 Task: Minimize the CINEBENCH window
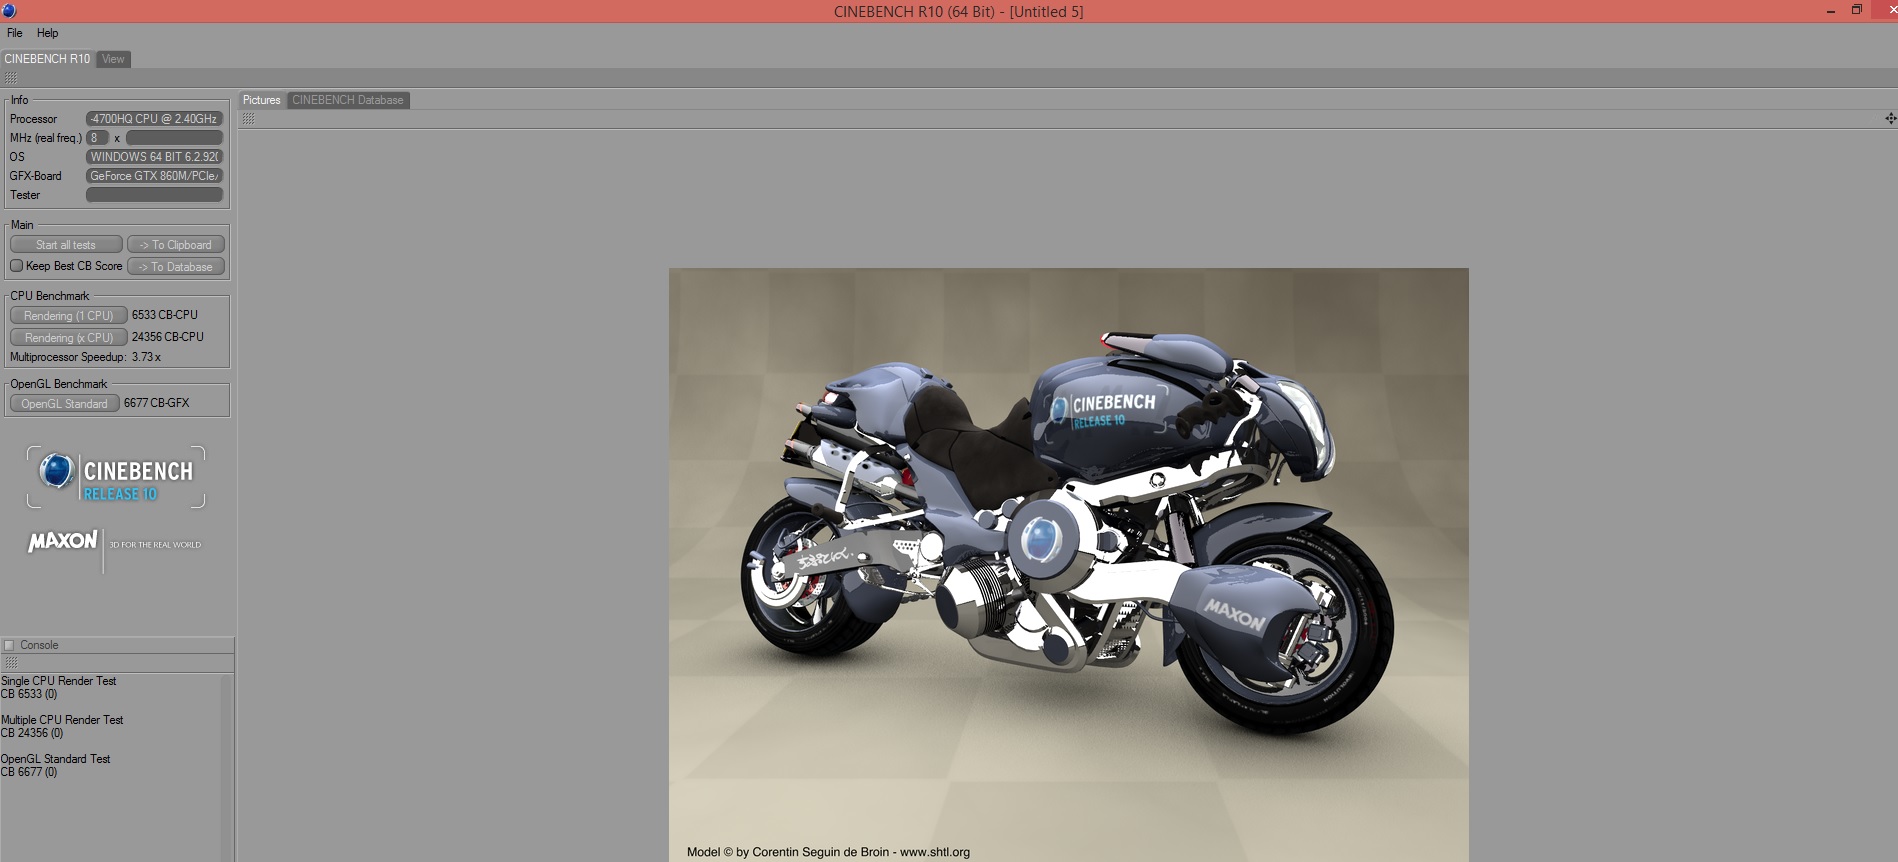[1830, 11]
